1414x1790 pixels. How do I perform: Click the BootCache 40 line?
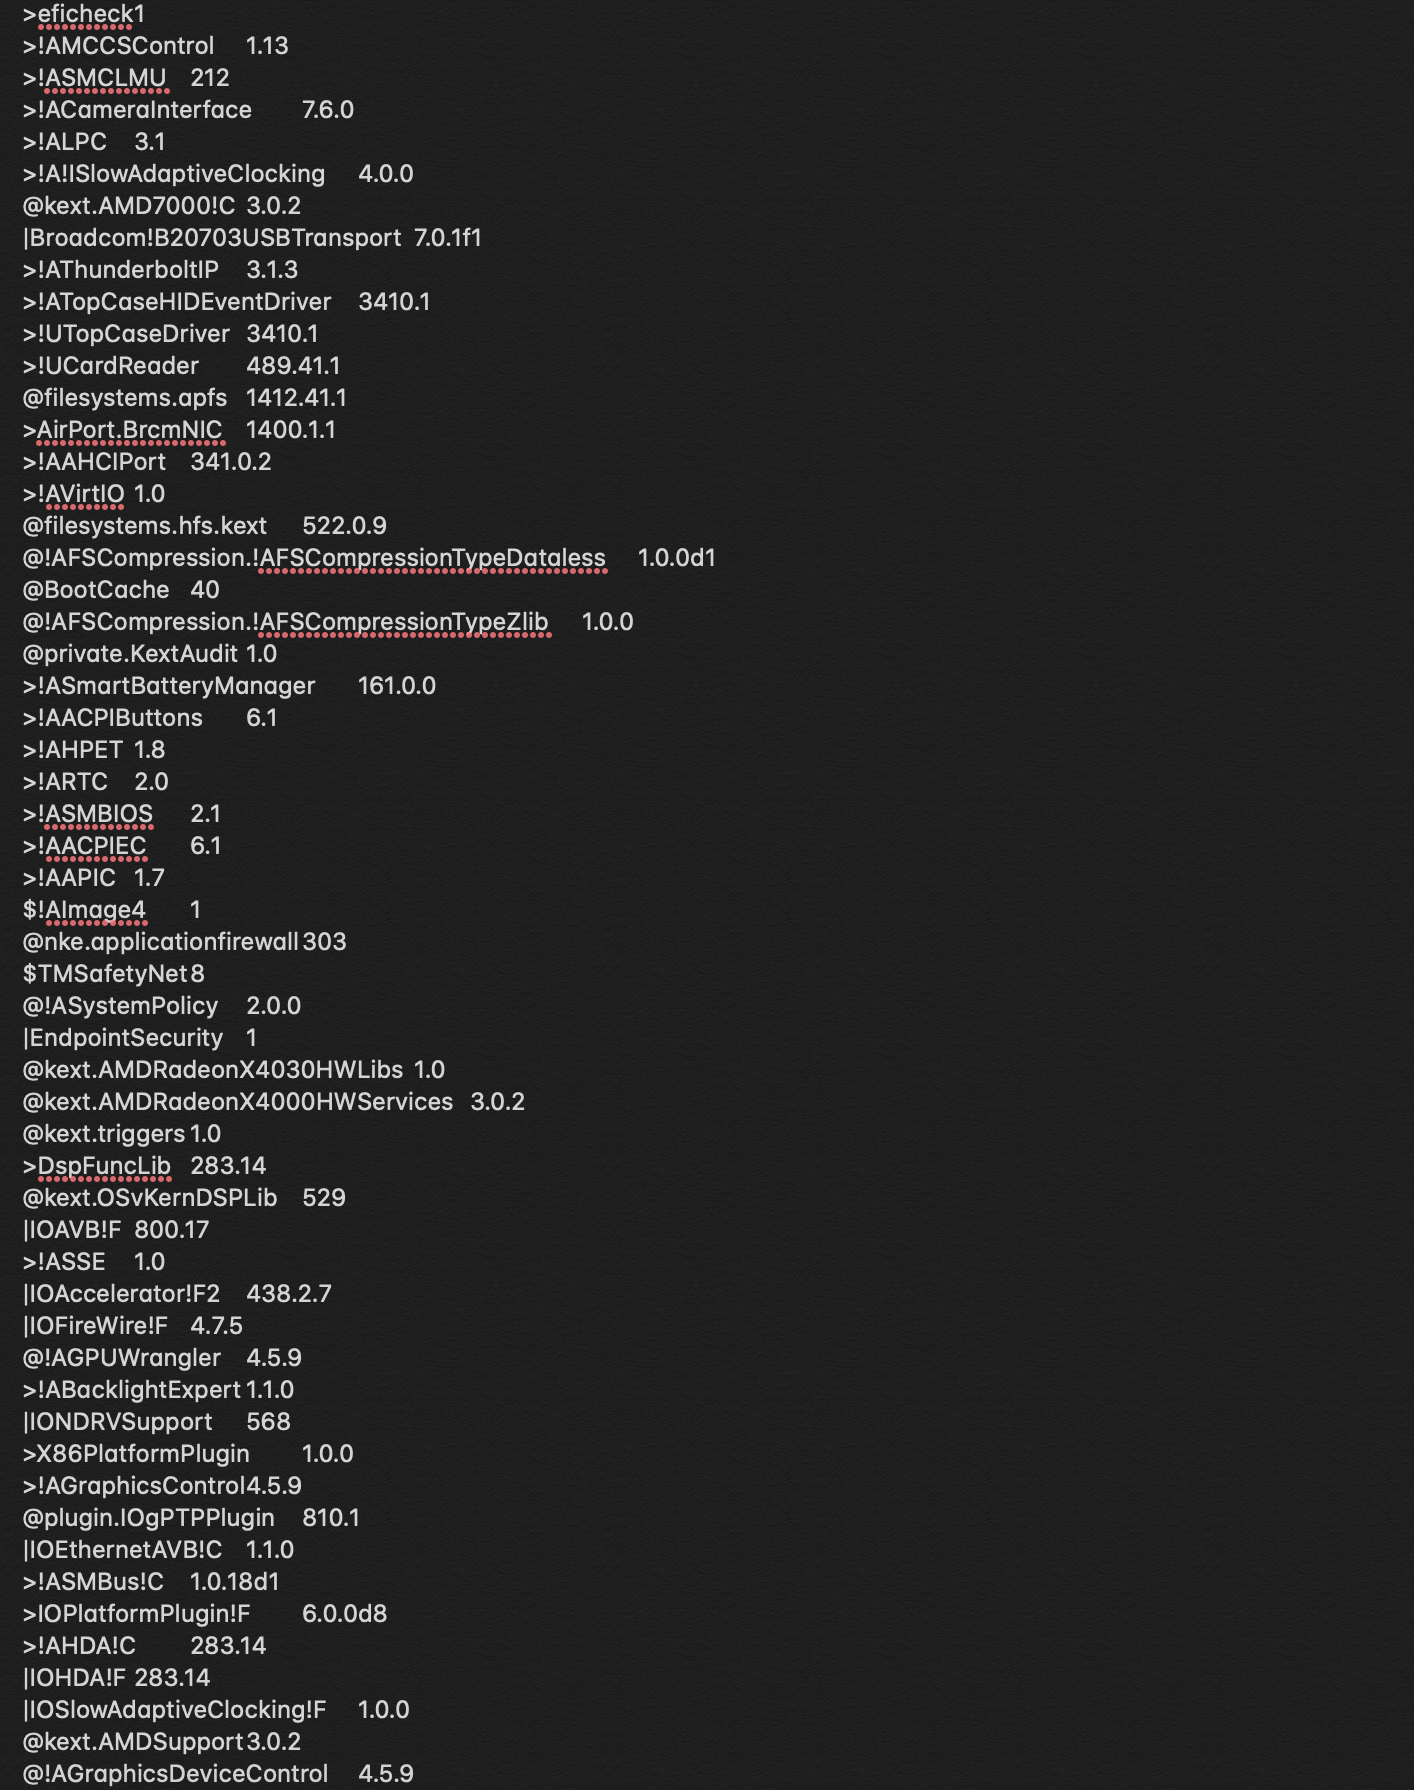[x=106, y=590]
